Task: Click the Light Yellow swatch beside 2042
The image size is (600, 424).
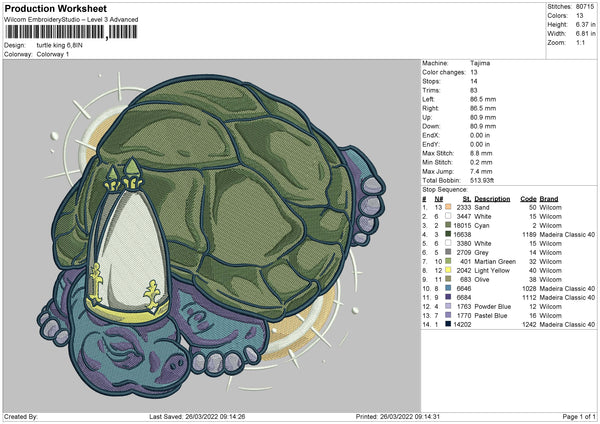Action: (x=448, y=270)
